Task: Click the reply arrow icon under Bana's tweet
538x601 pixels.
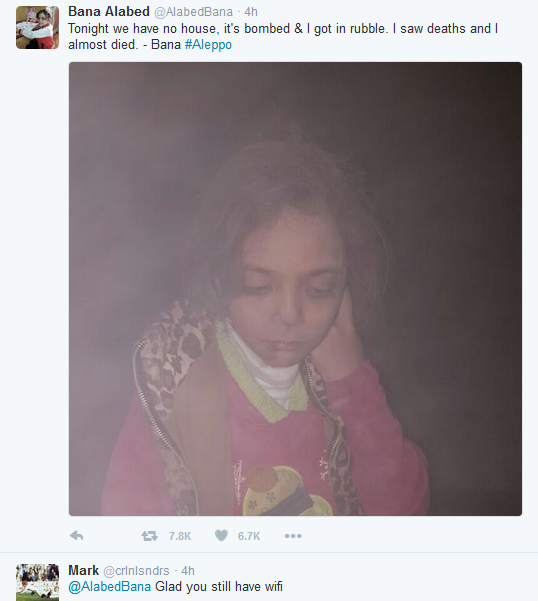Action: pyautogui.click(x=77, y=535)
